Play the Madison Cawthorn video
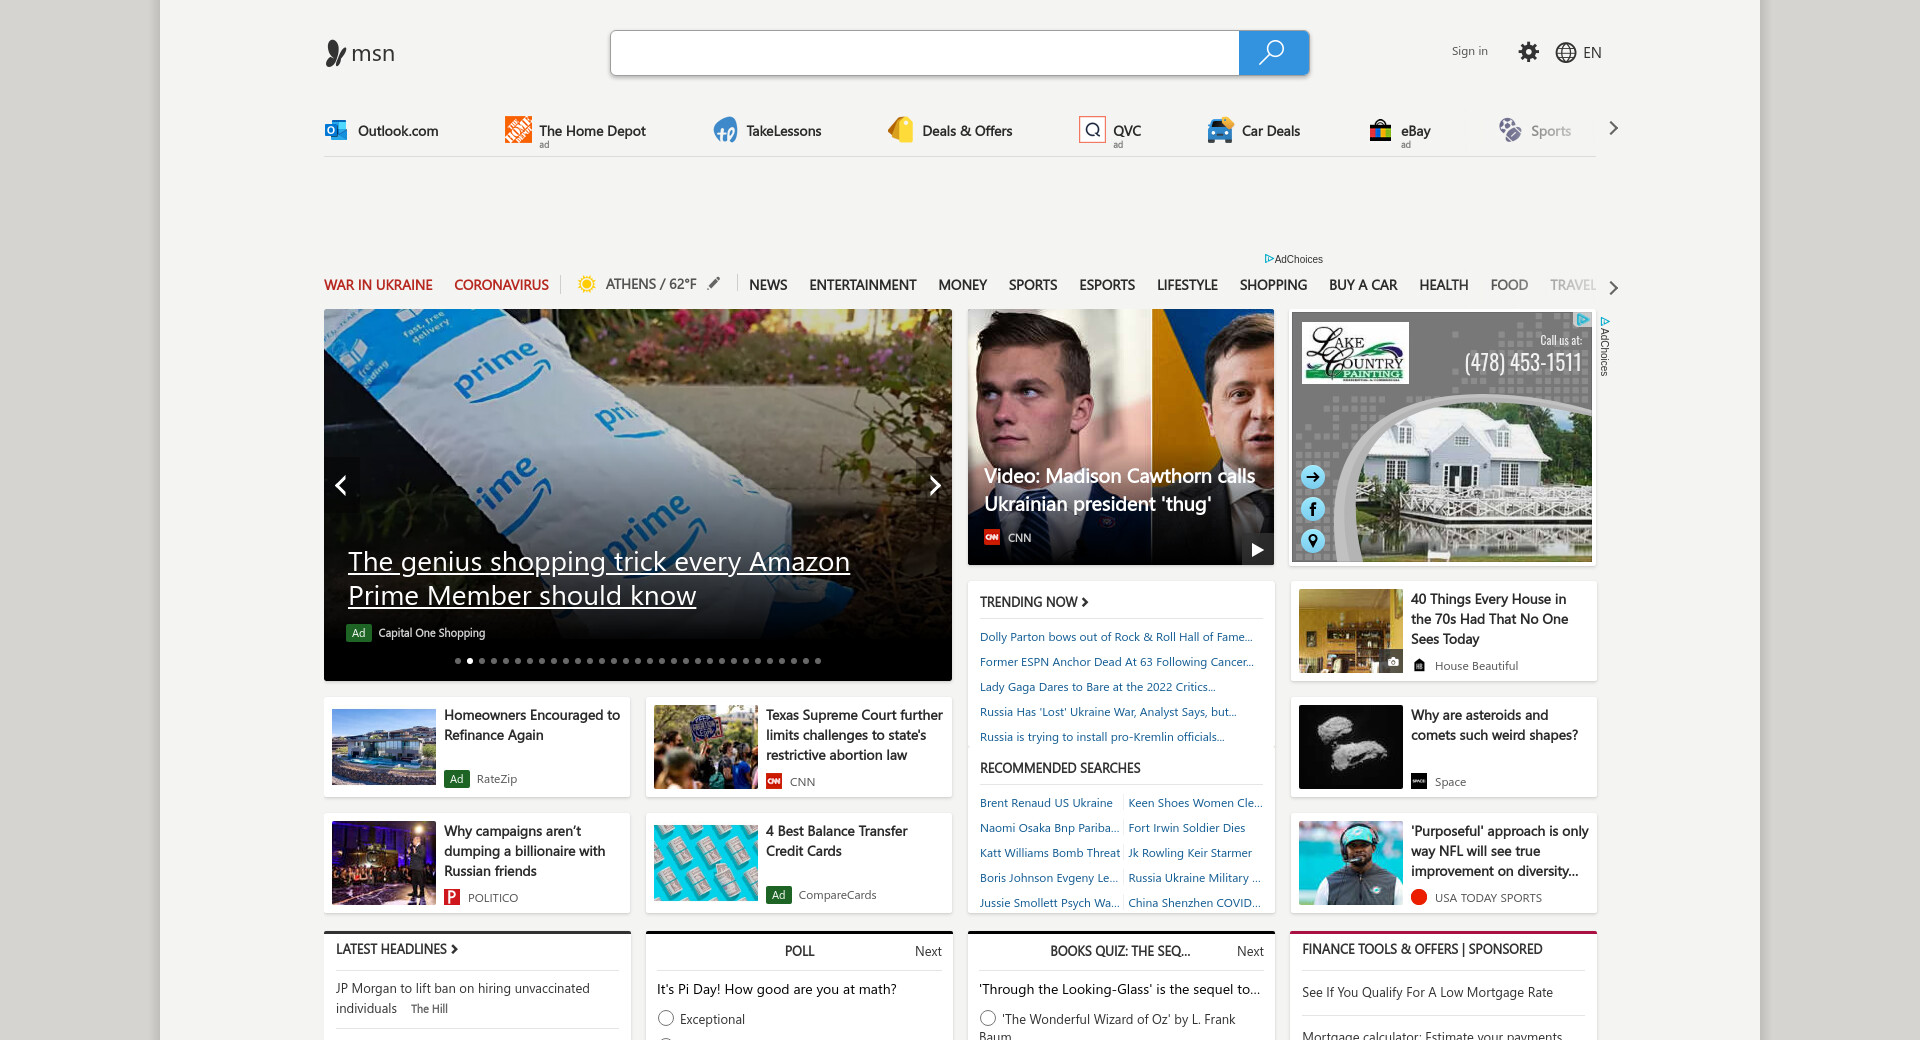The image size is (1920, 1040). (1257, 549)
